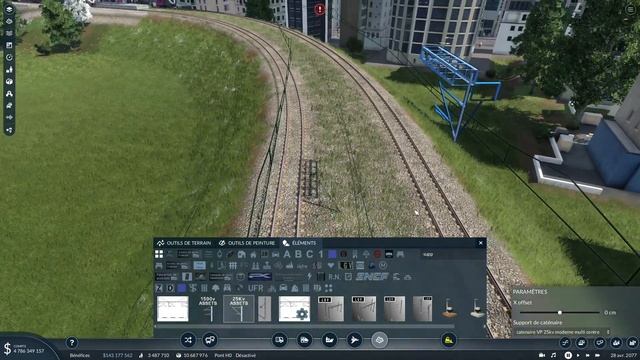Pause the game simulation
The image size is (640, 360).
tap(568, 356)
